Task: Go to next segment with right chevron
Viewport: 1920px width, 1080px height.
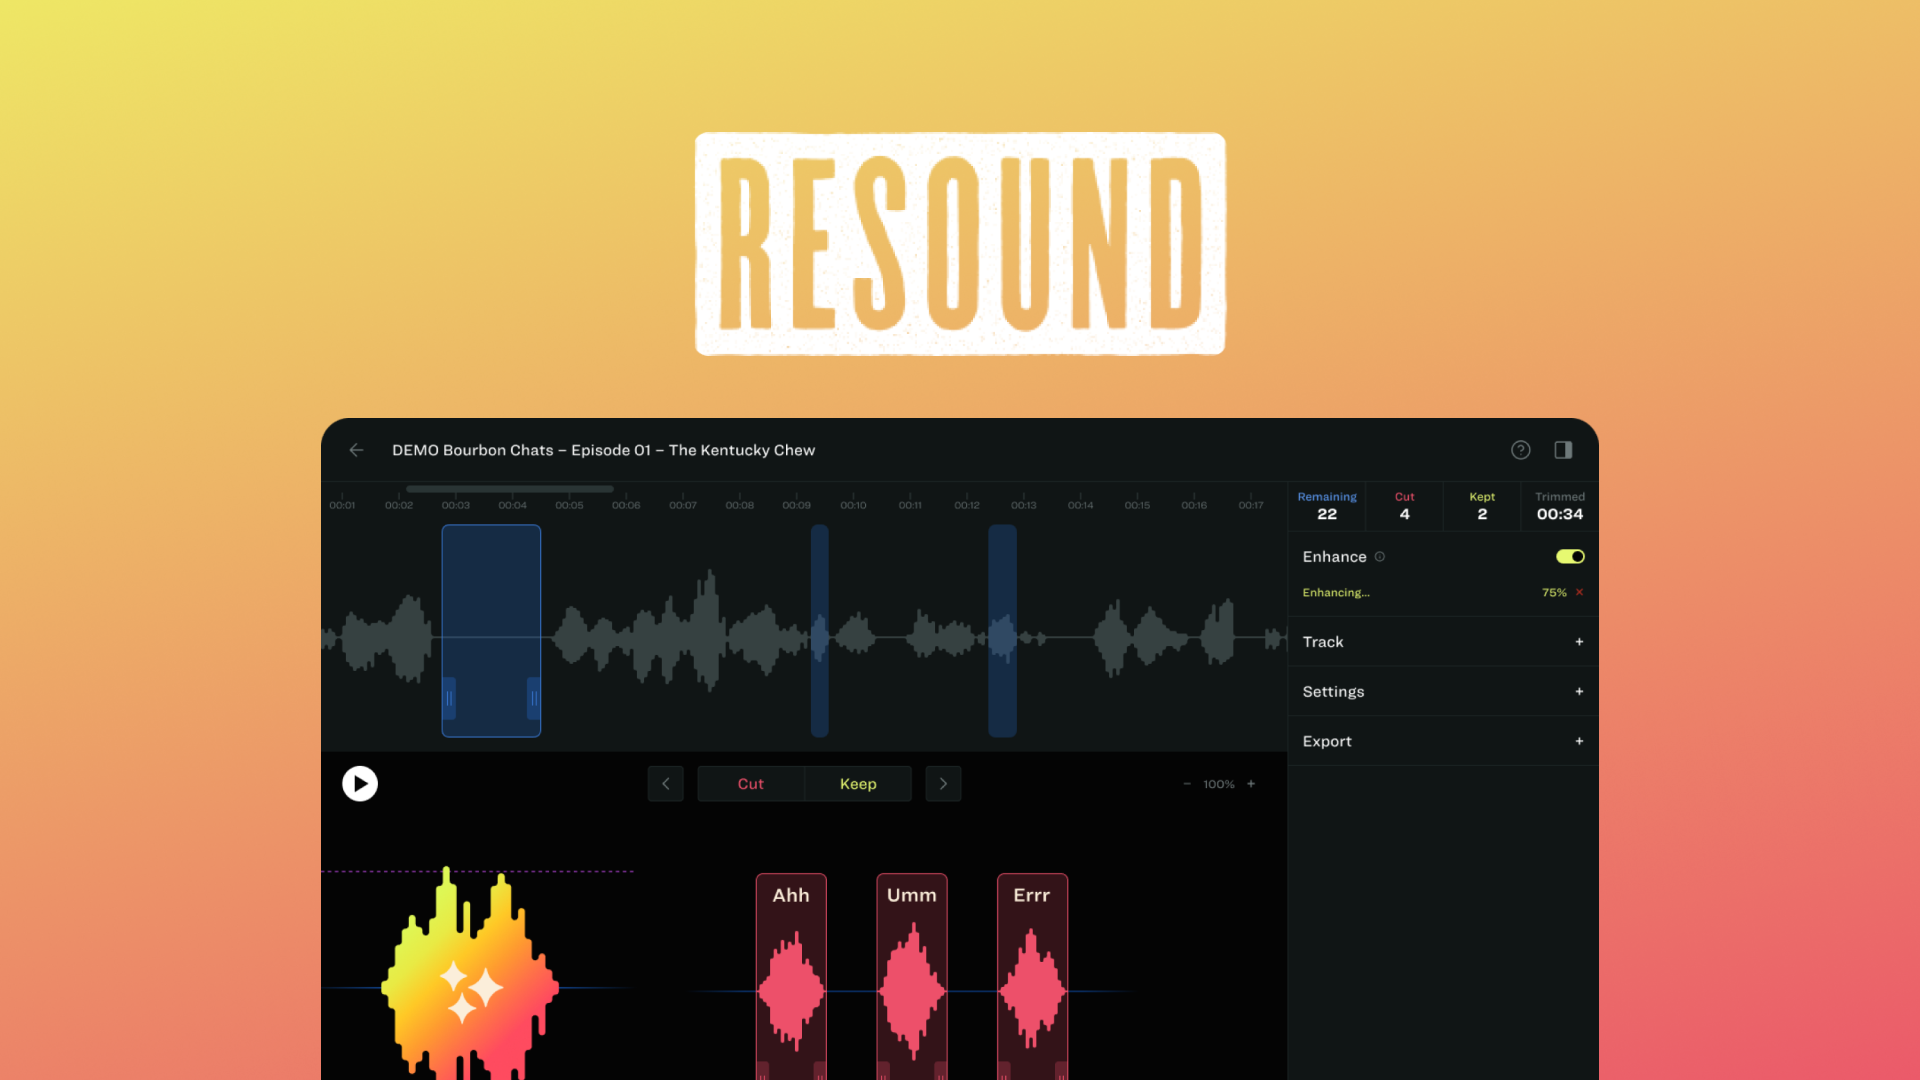Action: (942, 784)
